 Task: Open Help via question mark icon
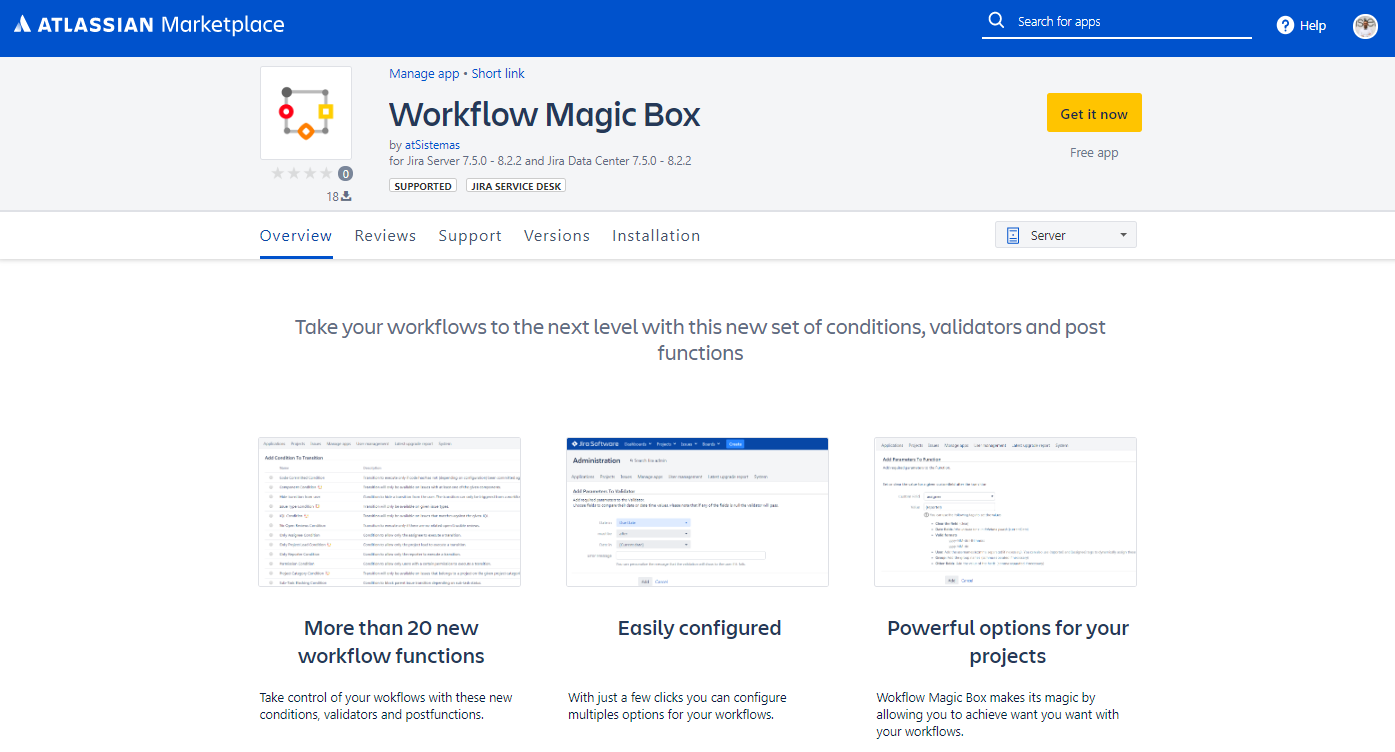click(1285, 25)
